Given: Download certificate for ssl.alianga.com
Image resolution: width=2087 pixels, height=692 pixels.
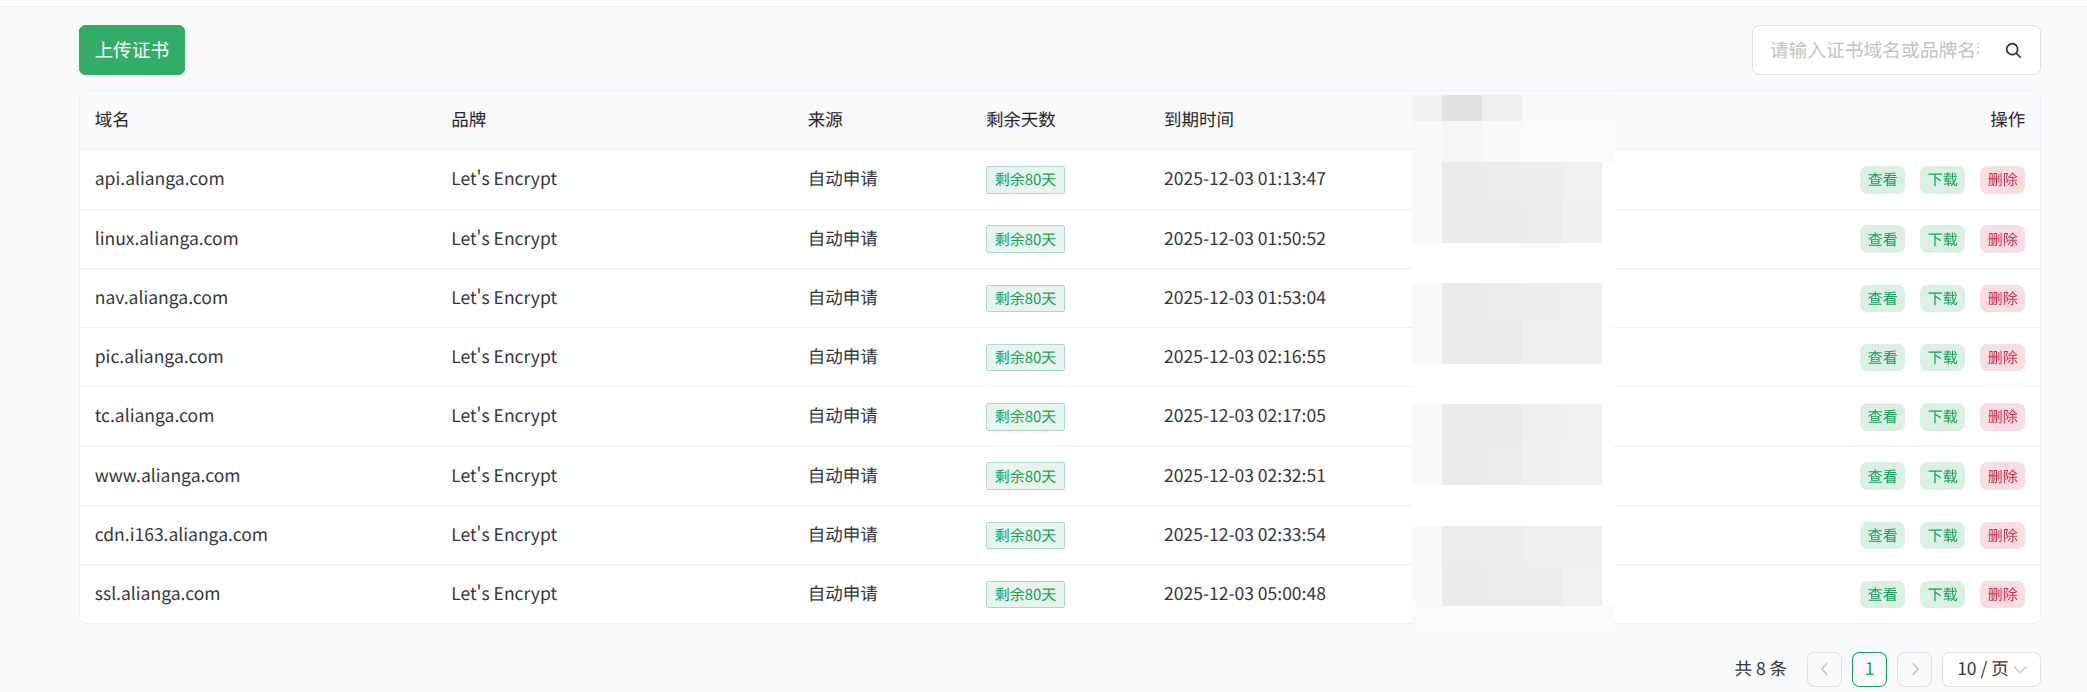Looking at the screenshot, I should click(1942, 595).
